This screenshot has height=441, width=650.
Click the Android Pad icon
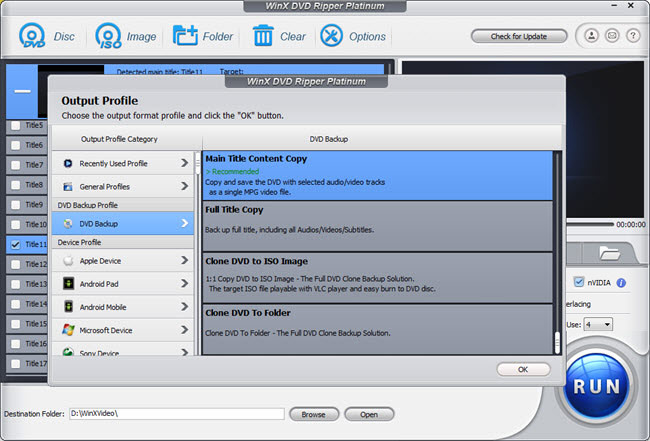coord(68,284)
